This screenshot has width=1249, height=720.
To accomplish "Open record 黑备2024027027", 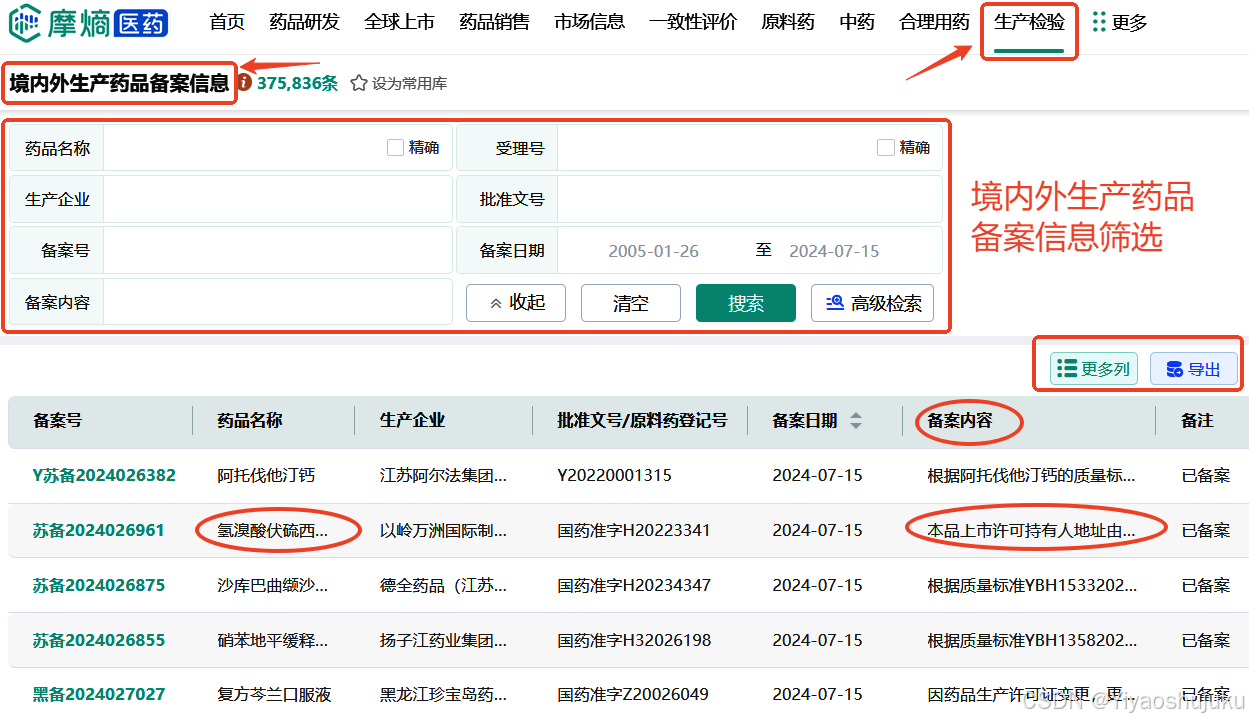I will point(98,694).
